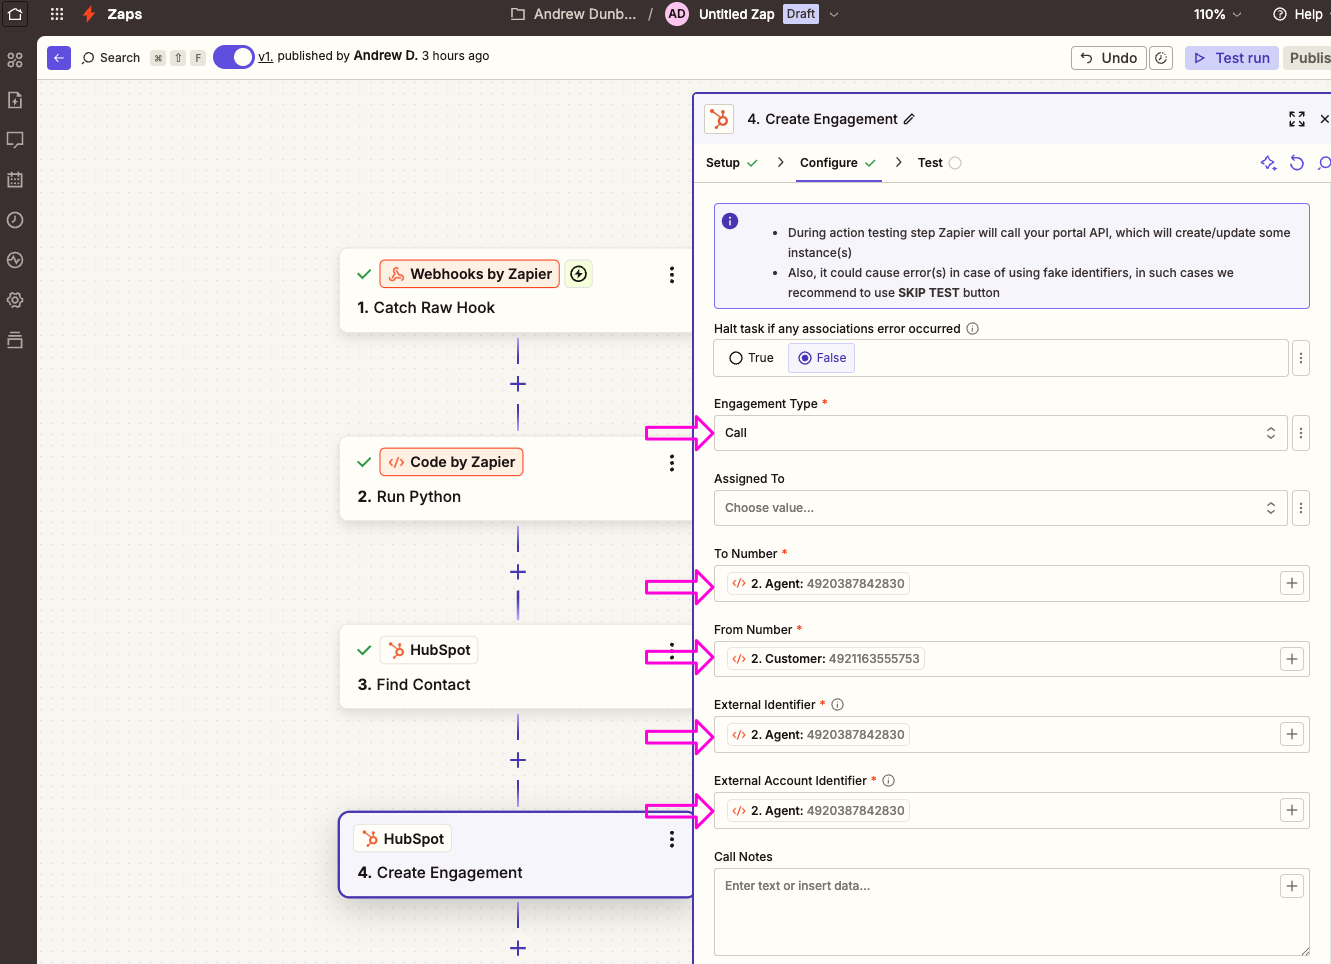
Task: Add step between Run Python and Find Contact
Action: tap(518, 572)
